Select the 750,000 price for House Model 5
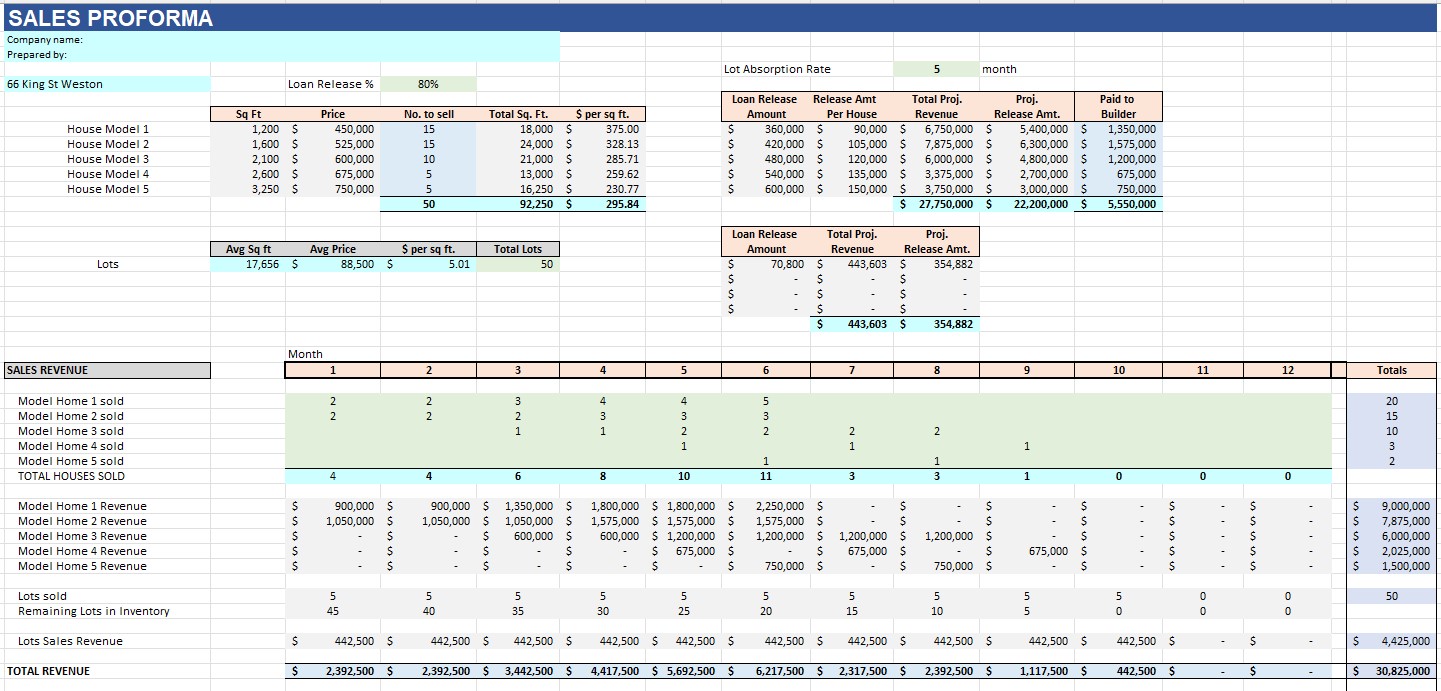This screenshot has height=691, width=1441. pos(333,189)
